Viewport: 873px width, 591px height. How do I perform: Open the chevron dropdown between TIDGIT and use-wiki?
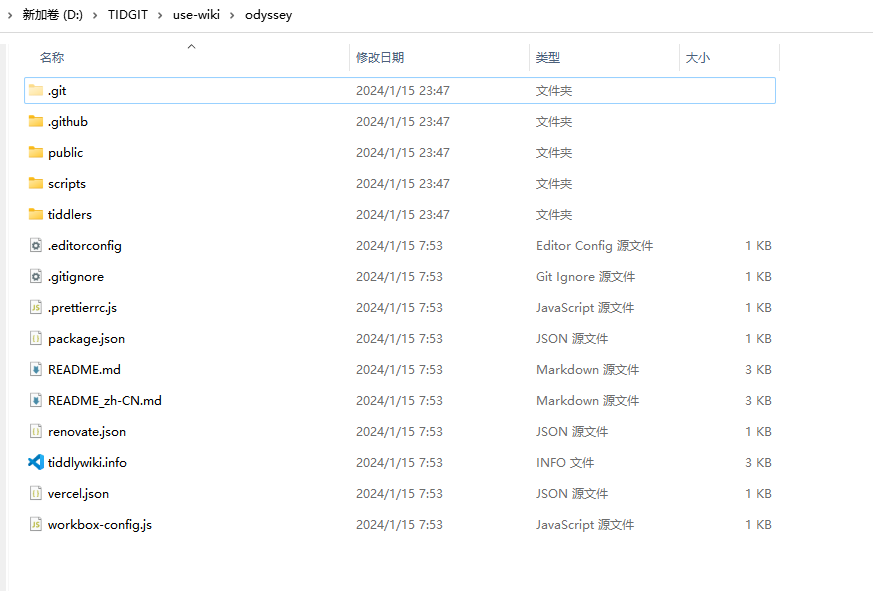click(160, 15)
